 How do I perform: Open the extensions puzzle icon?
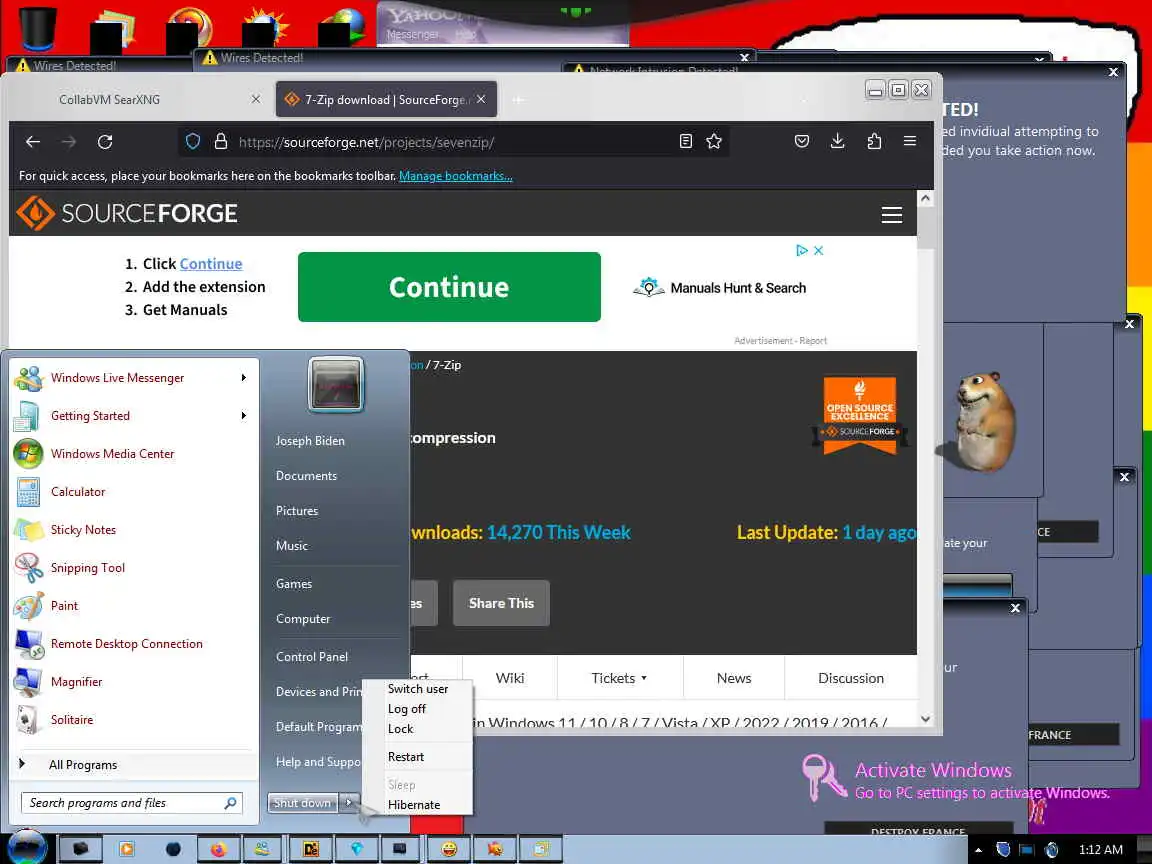click(x=874, y=141)
